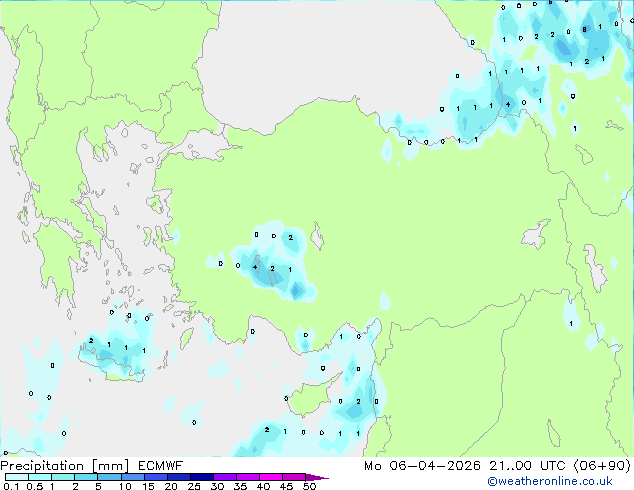Click the 15–20 mm blue legend swatch

tap(155, 477)
